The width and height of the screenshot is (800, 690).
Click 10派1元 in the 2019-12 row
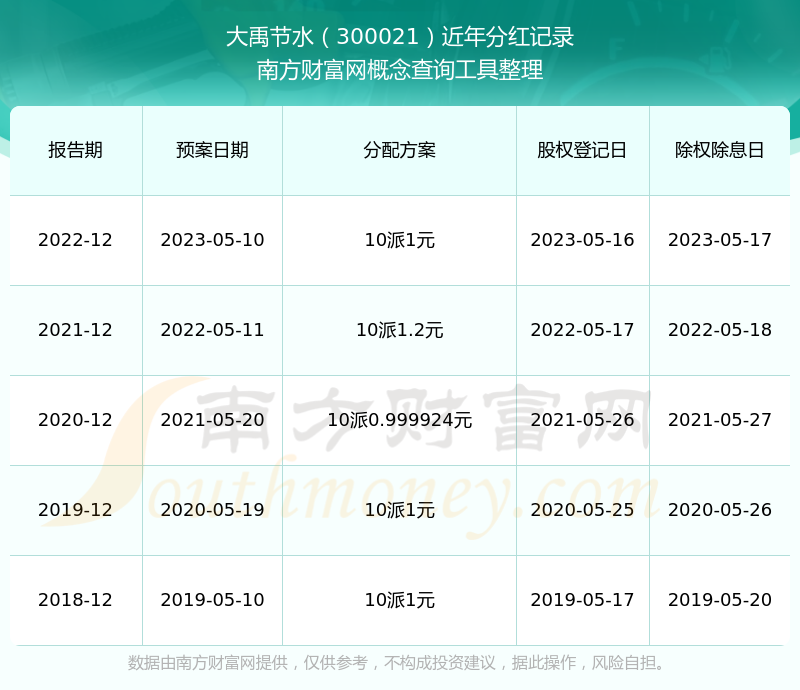pyautogui.click(x=399, y=509)
